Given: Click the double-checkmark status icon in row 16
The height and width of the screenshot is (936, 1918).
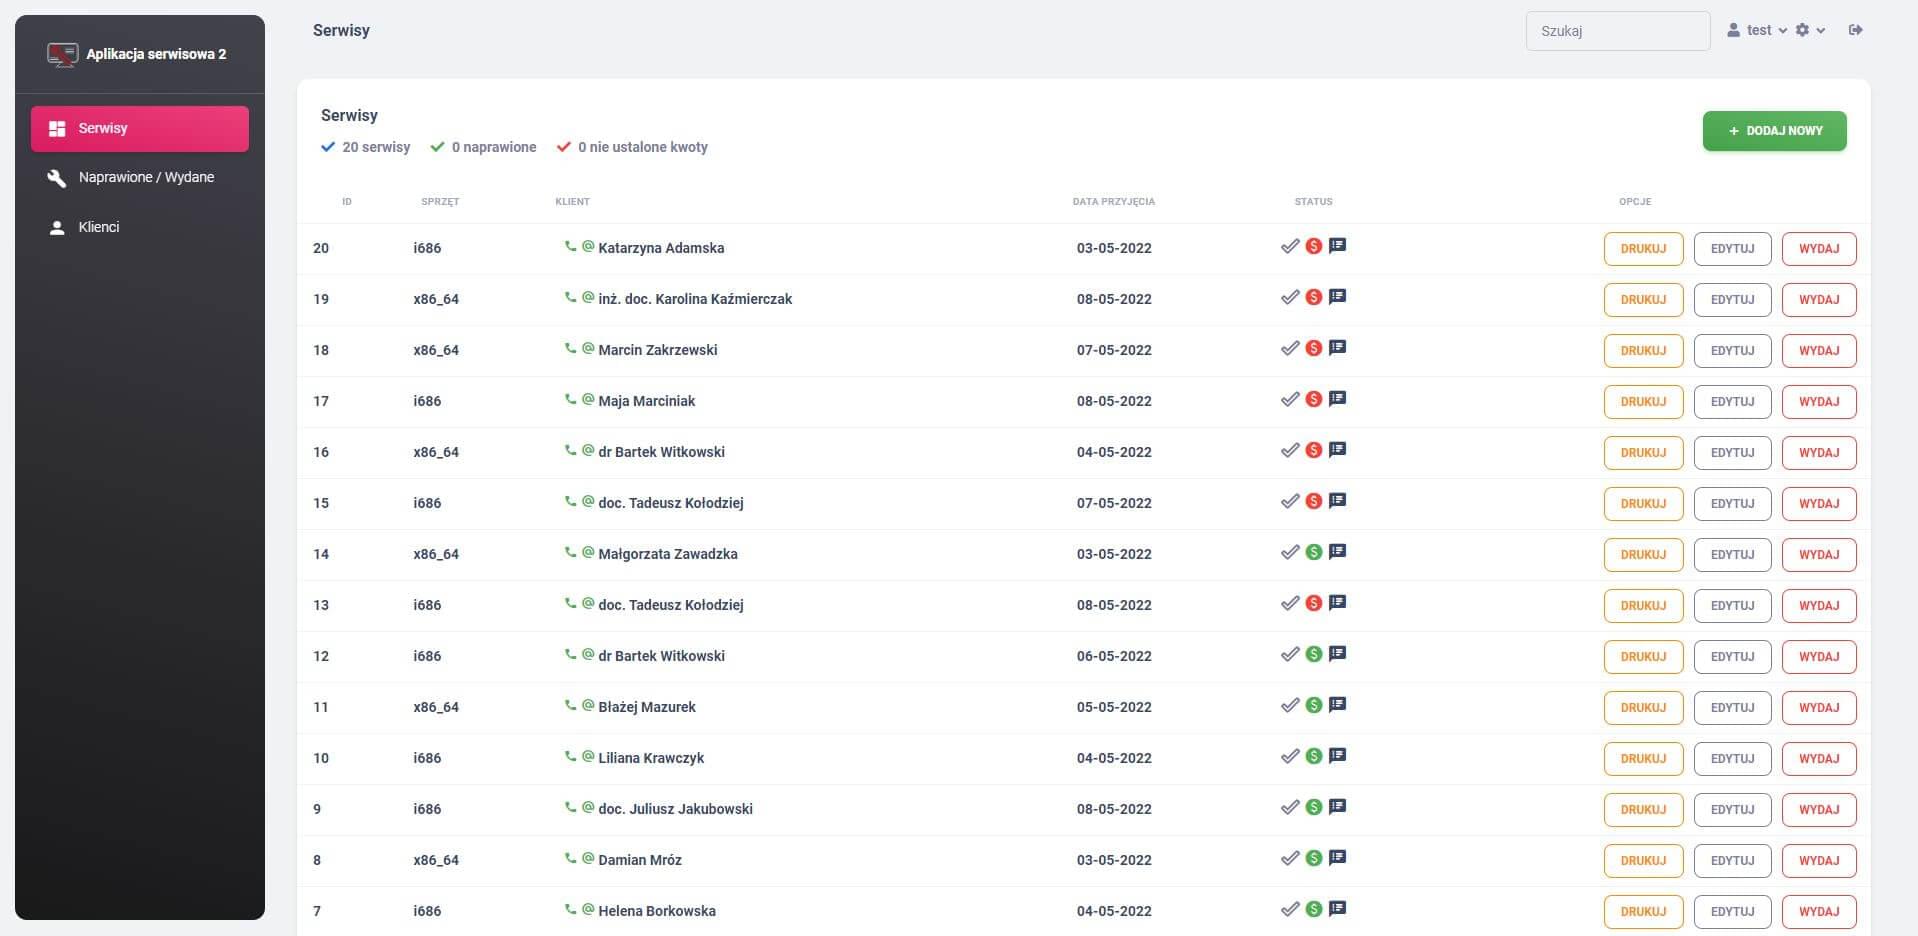Looking at the screenshot, I should pyautogui.click(x=1290, y=450).
